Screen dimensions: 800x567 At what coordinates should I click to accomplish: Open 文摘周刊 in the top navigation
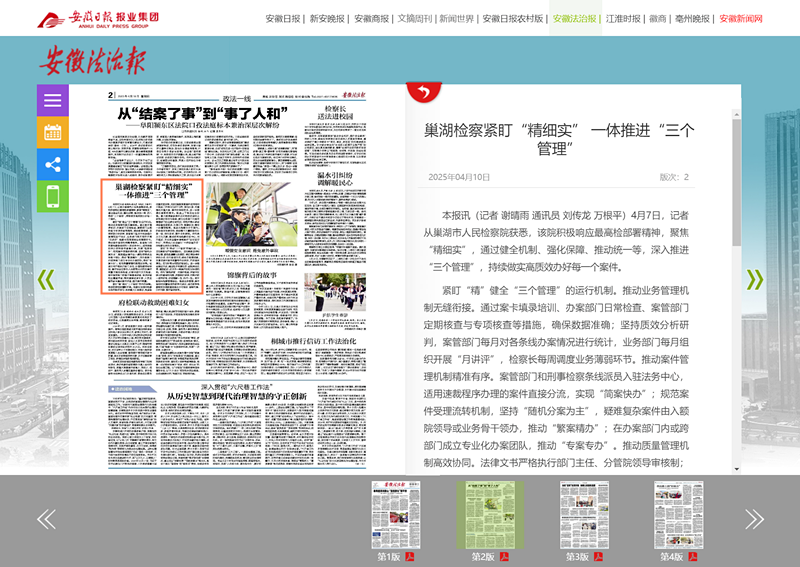415,19
